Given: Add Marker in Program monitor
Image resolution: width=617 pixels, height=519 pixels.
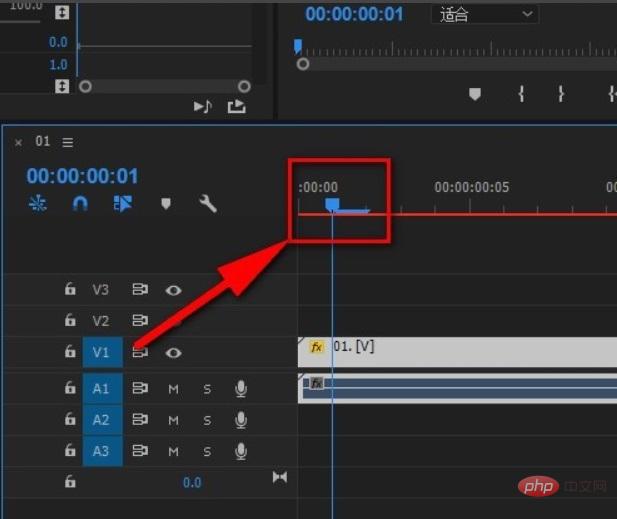Looking at the screenshot, I should click(x=475, y=94).
